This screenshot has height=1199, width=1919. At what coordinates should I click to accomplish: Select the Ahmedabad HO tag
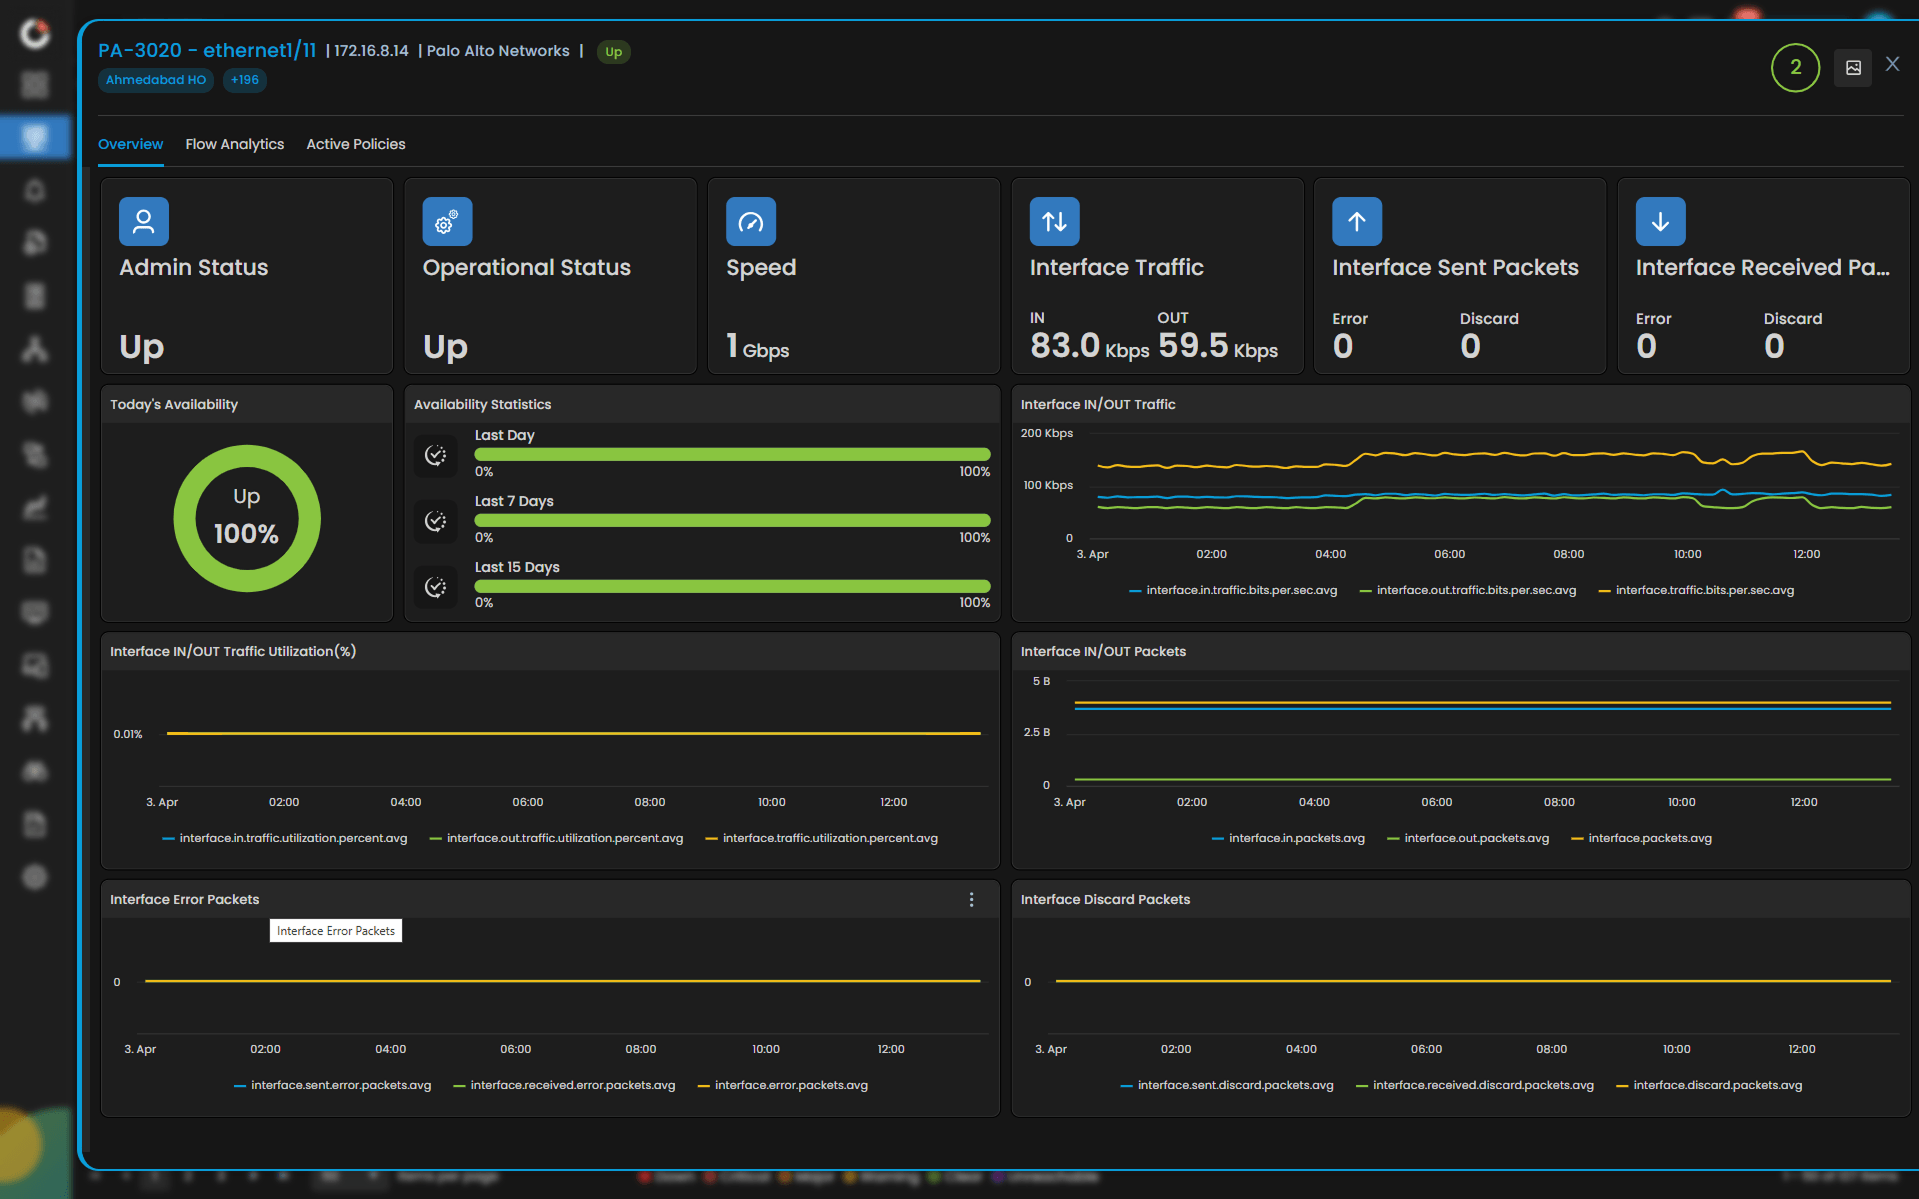coord(156,80)
